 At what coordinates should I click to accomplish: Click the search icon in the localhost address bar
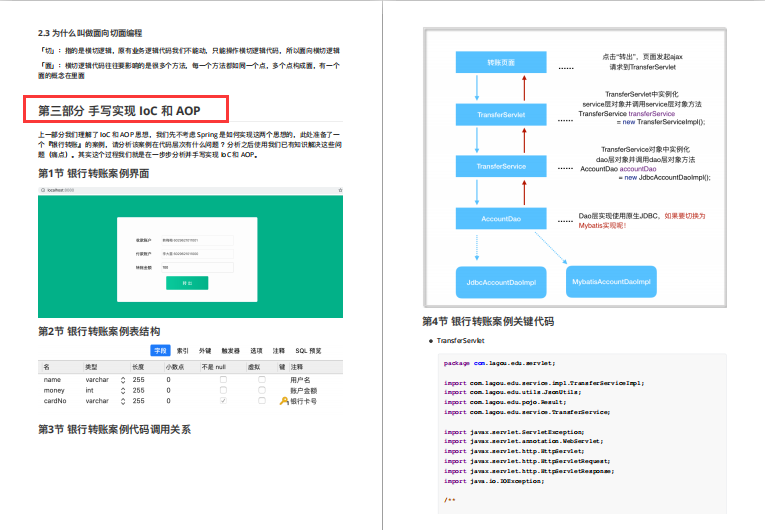[x=43, y=190]
